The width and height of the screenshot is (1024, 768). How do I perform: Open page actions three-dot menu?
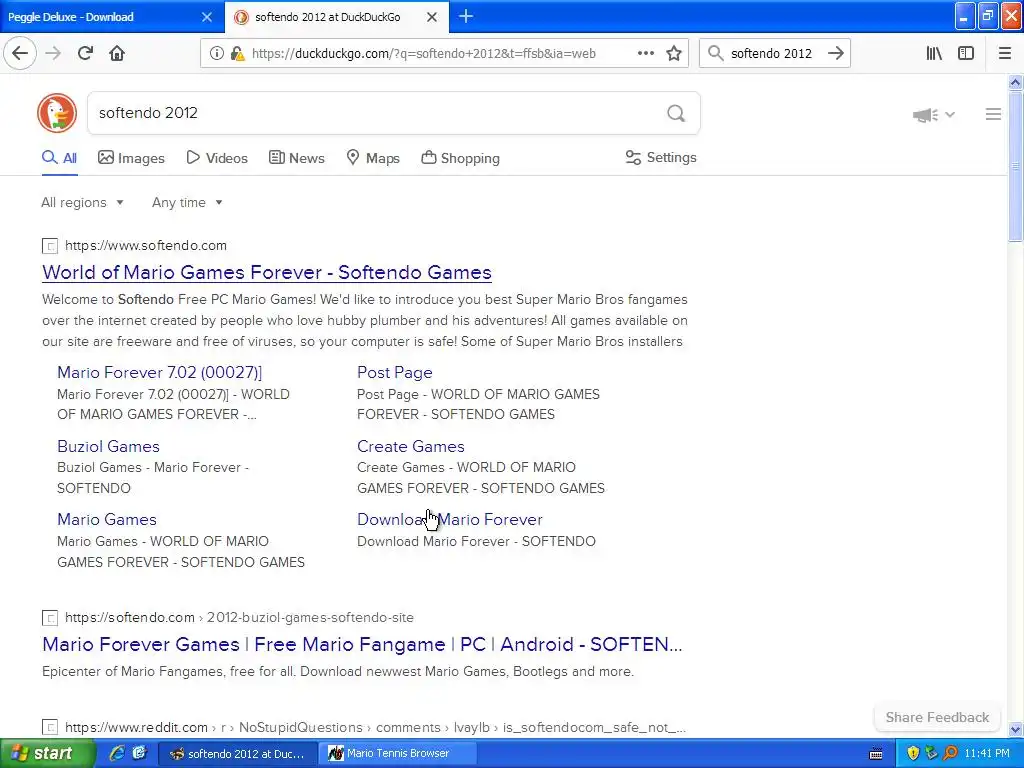645,53
